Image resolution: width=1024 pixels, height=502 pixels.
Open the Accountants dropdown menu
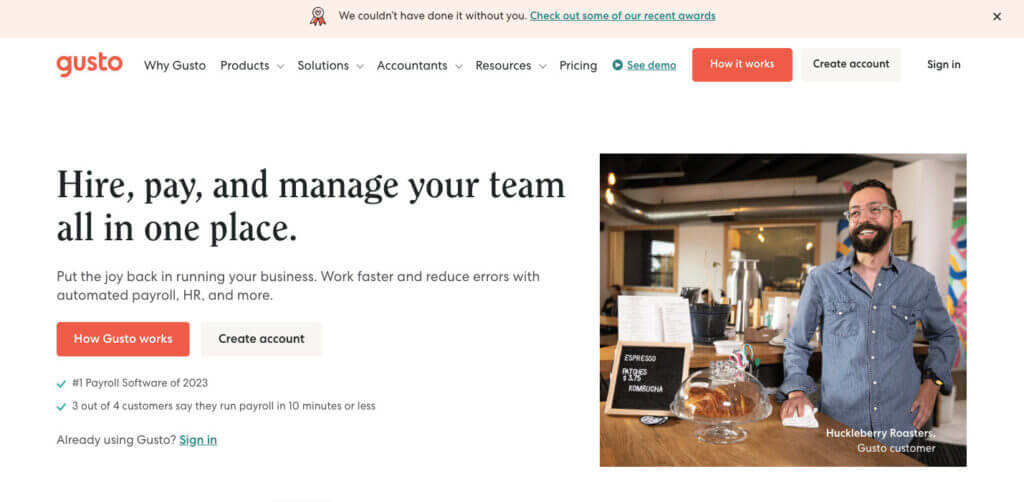coord(419,65)
